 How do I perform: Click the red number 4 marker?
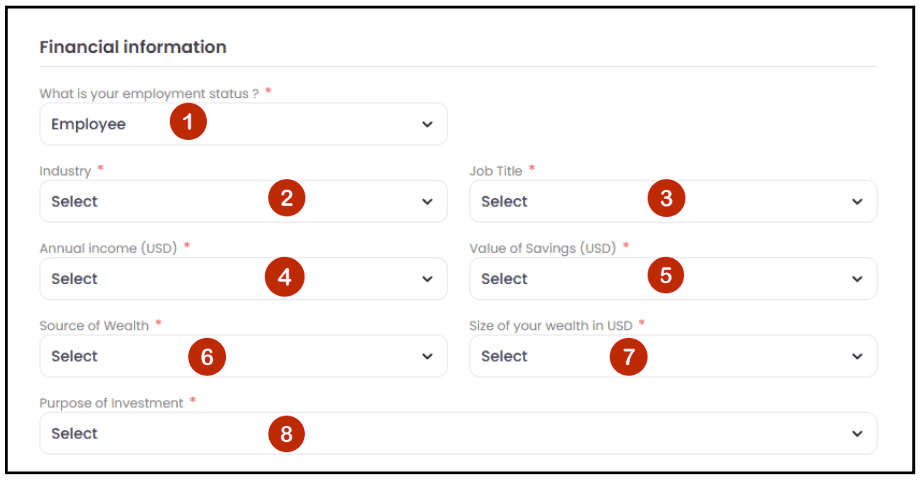pyautogui.click(x=284, y=277)
